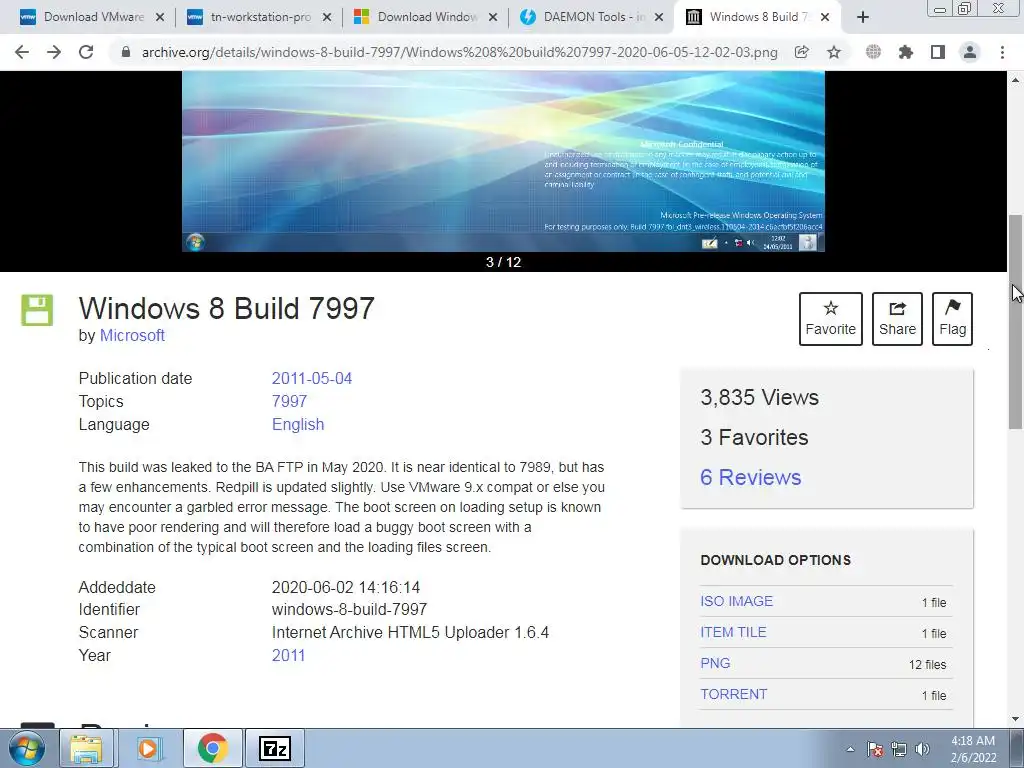The height and width of the screenshot is (768, 1024).
Task: Click the address bar URL field
Action: 459,52
